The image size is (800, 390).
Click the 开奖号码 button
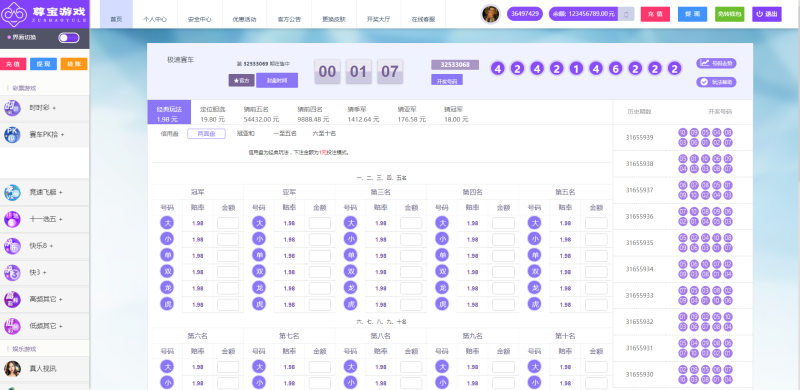pos(447,81)
